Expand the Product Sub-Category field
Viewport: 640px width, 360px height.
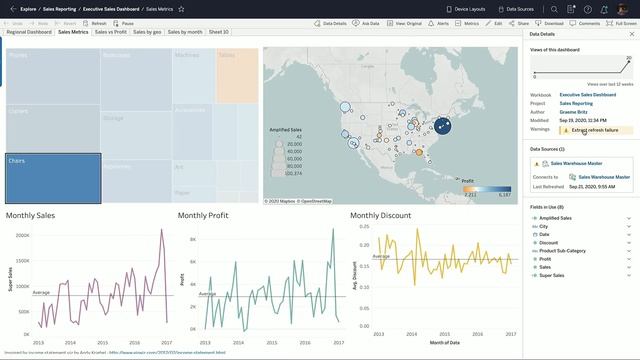[629, 251]
